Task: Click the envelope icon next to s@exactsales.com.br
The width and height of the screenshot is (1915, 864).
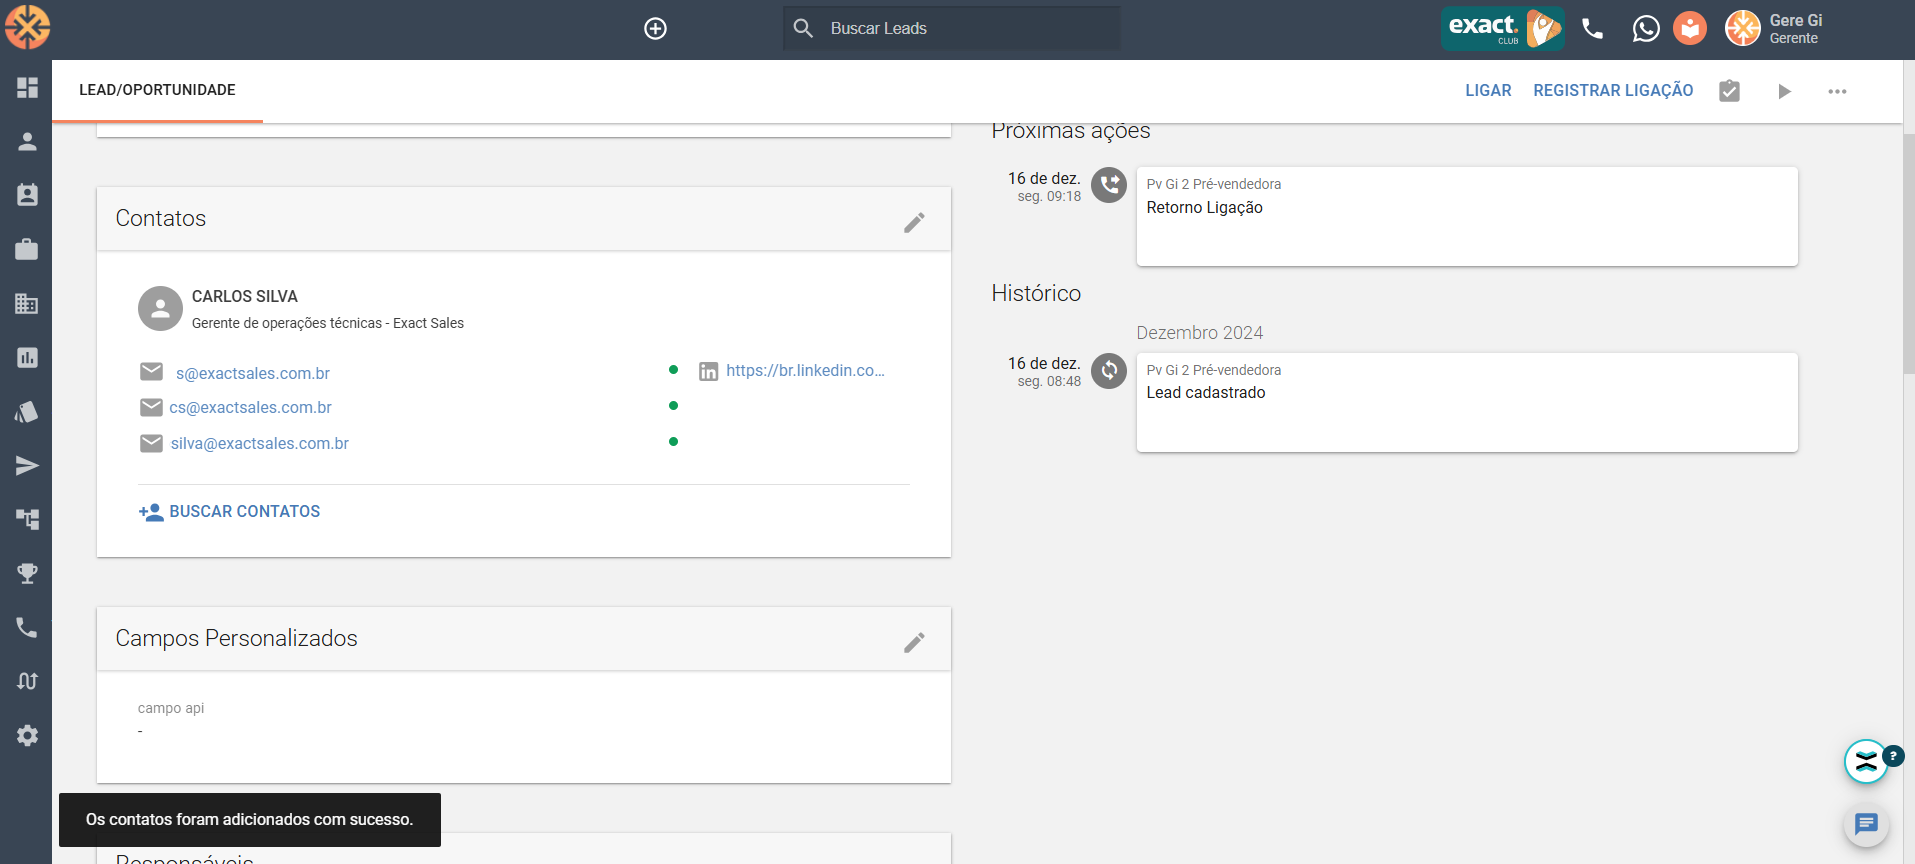Action: (x=151, y=372)
